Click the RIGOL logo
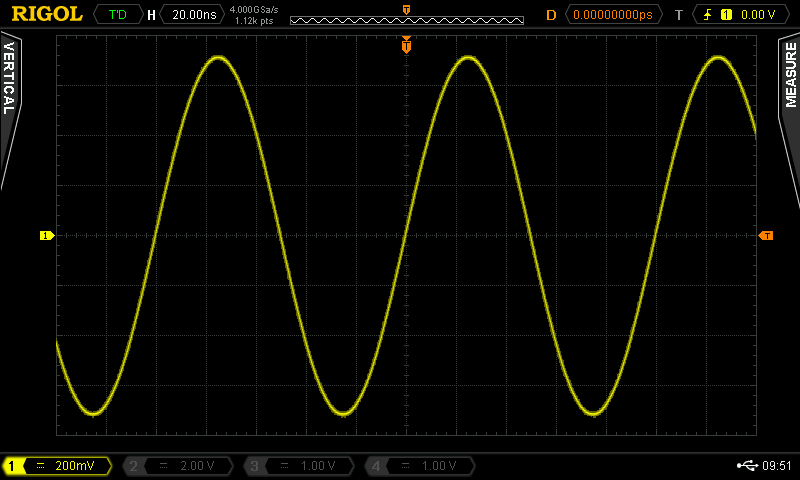 pos(47,14)
